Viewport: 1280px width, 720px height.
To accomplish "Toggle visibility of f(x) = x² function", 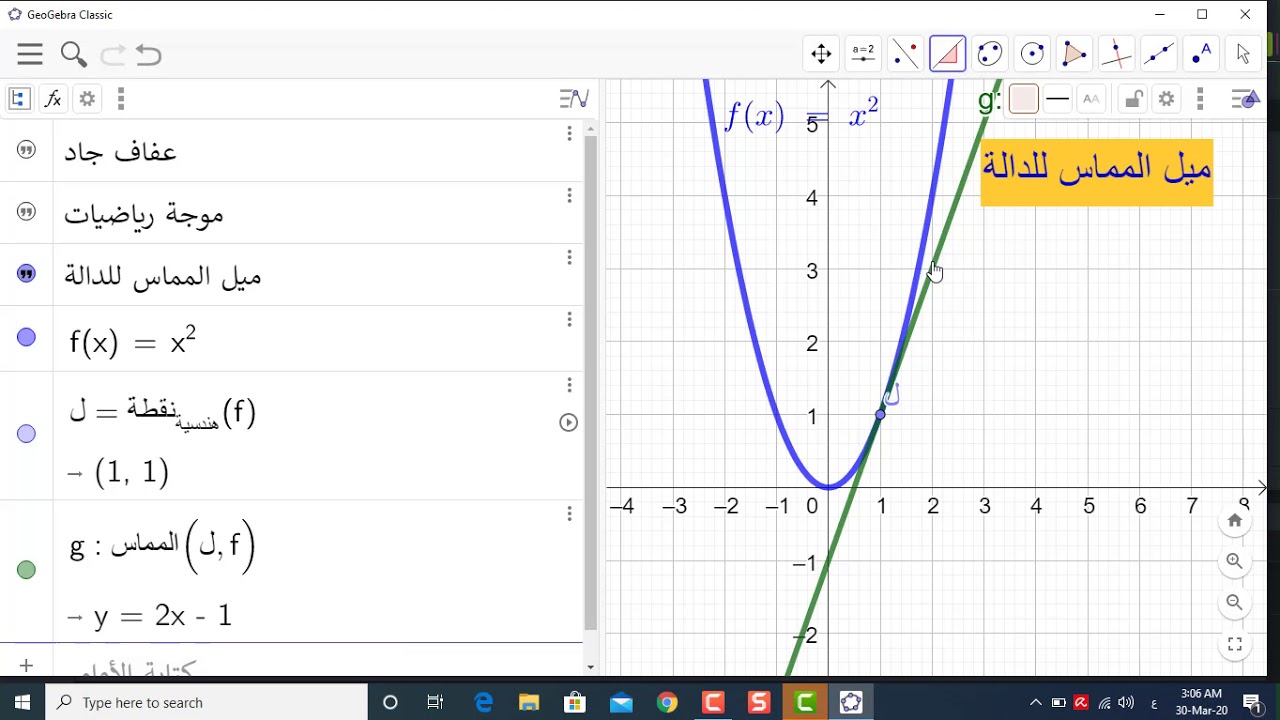I will (x=27, y=338).
